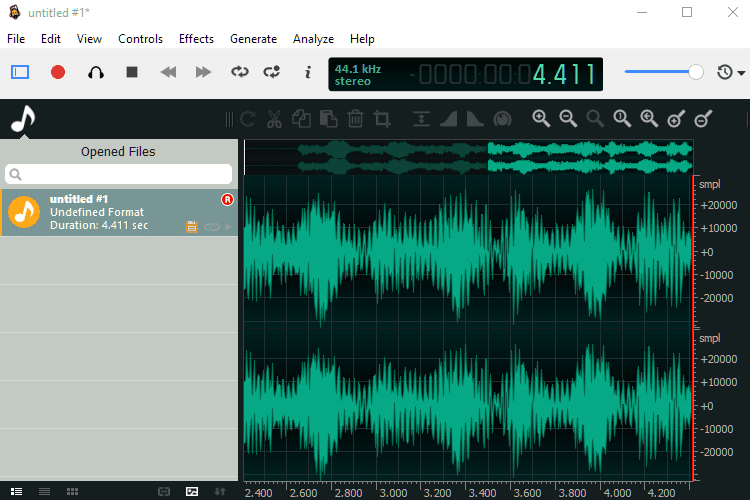This screenshot has width=750, height=500.
Task: Zoom out with the minus magnifier
Action: [x=568, y=119]
